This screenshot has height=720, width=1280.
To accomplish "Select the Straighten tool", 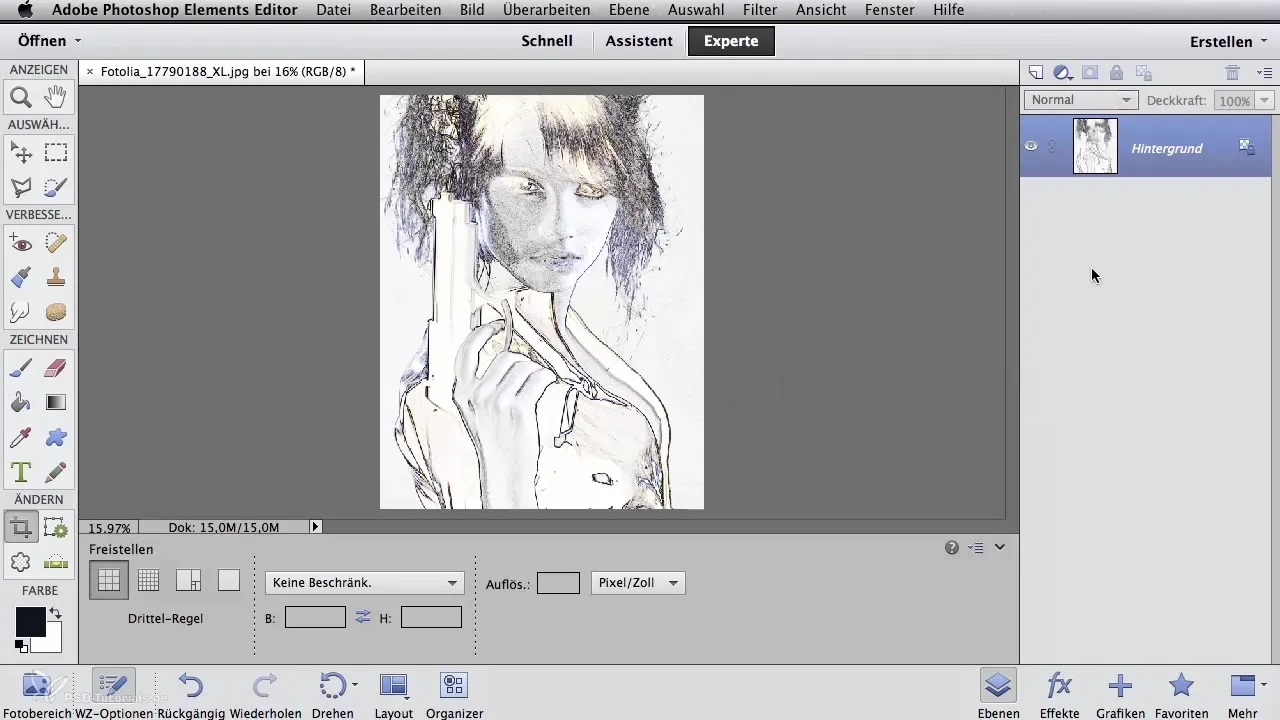I will click(56, 562).
